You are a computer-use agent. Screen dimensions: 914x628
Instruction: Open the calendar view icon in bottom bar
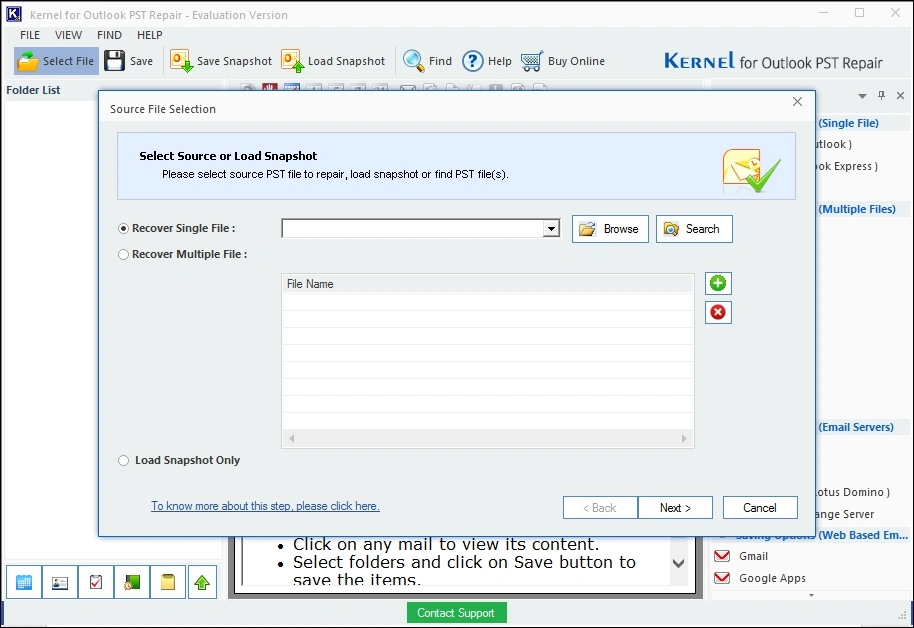click(24, 582)
